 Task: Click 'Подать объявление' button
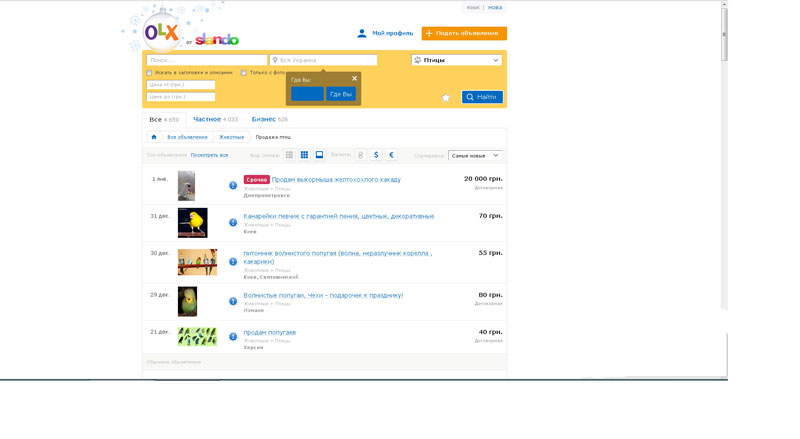coord(464,33)
